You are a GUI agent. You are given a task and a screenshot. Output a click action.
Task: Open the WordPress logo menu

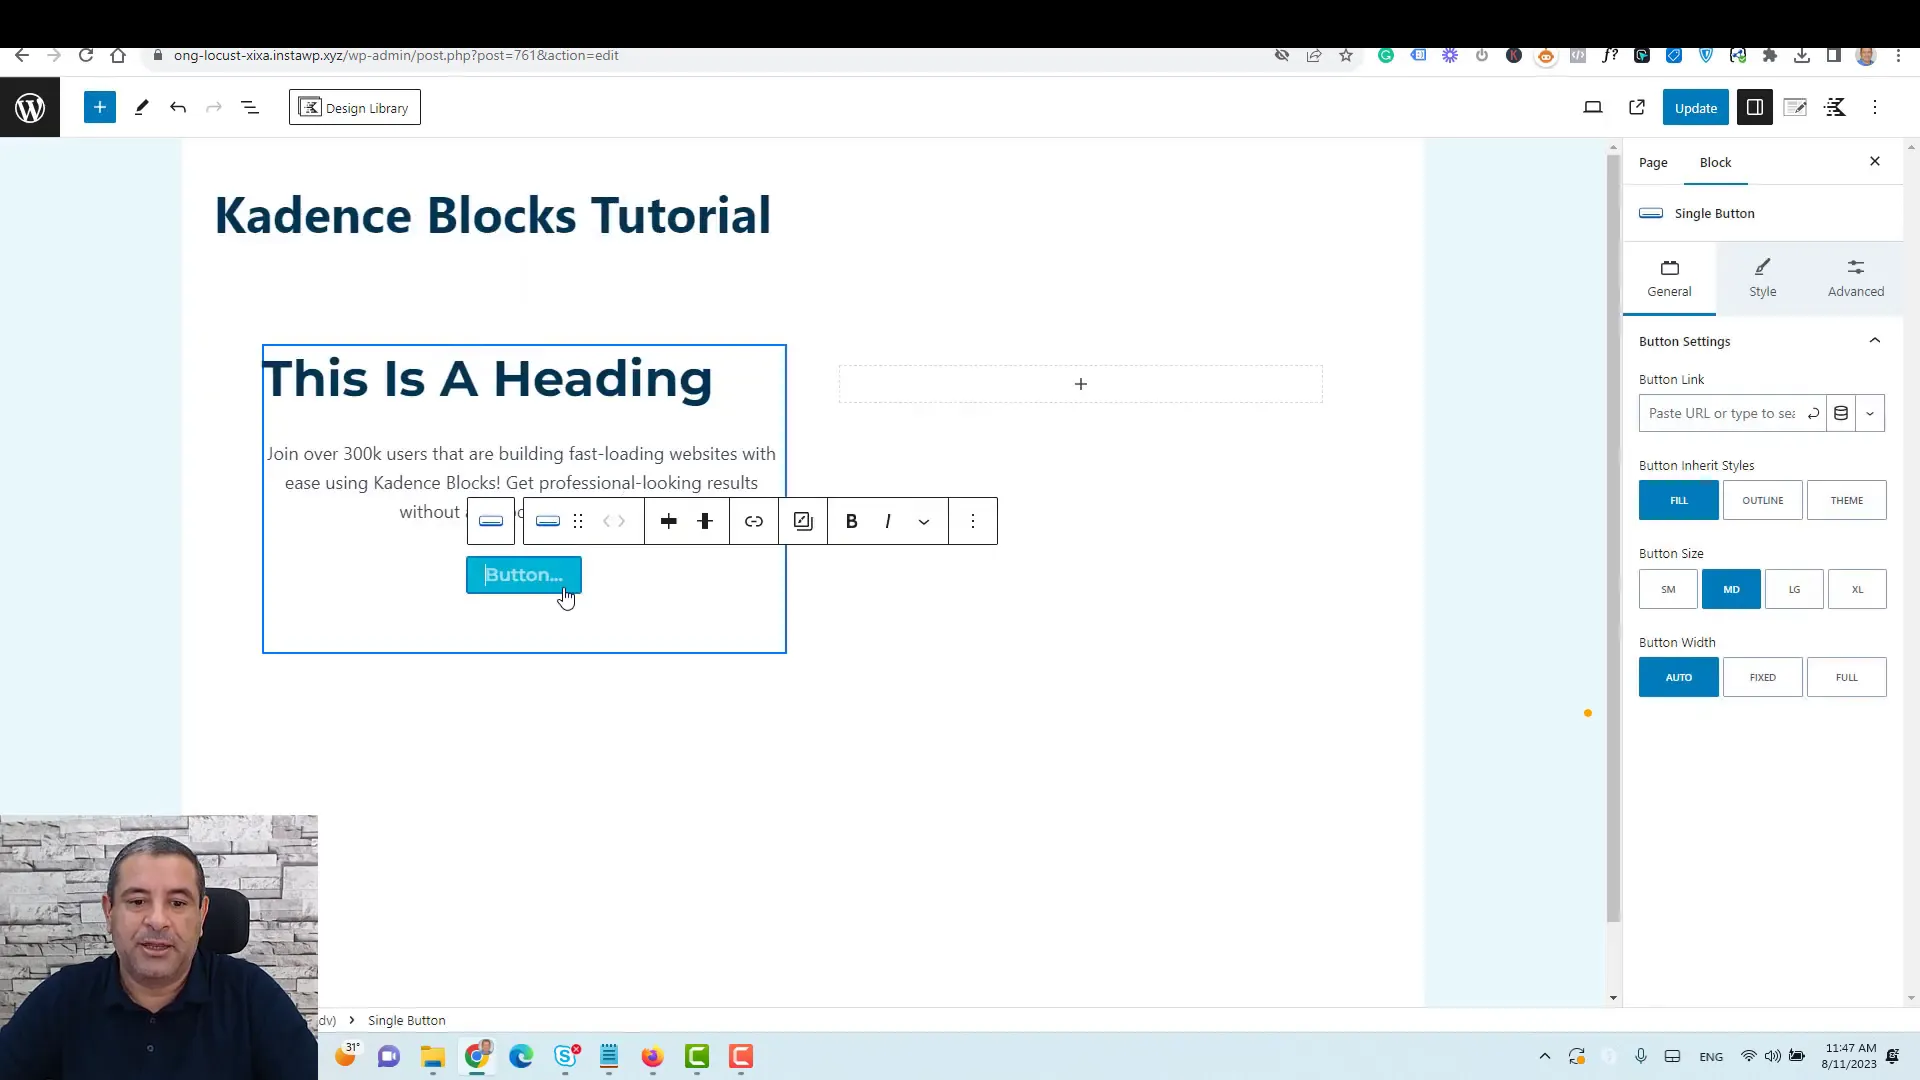pos(30,107)
